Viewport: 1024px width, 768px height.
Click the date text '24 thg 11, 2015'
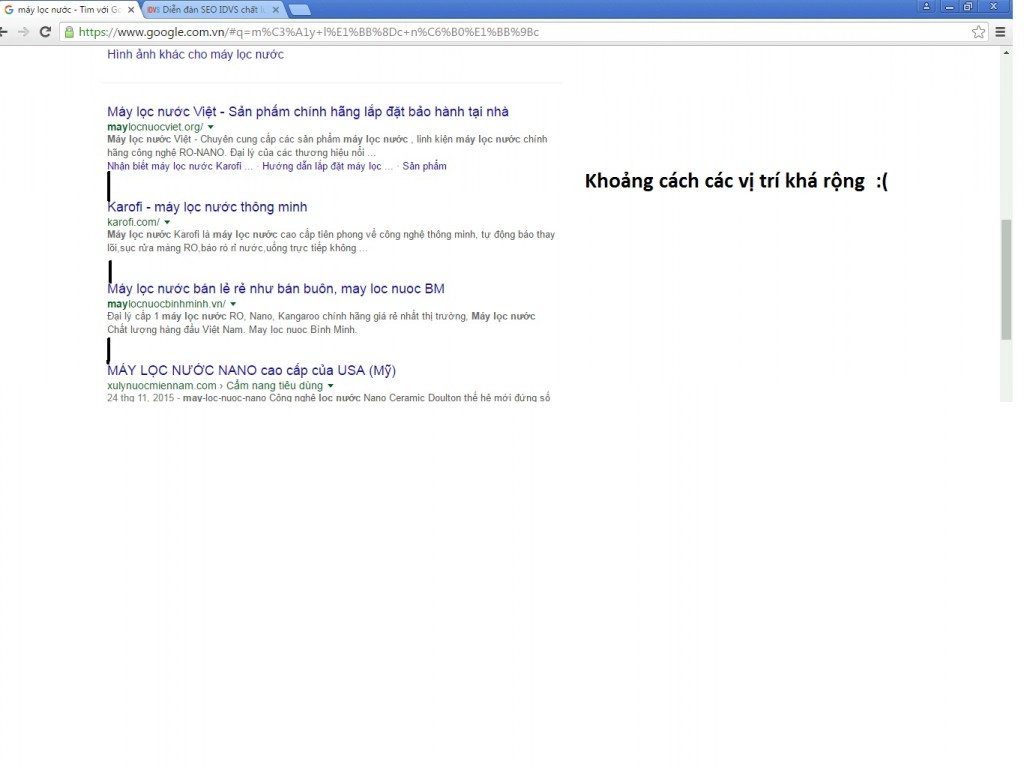[x=140, y=398]
